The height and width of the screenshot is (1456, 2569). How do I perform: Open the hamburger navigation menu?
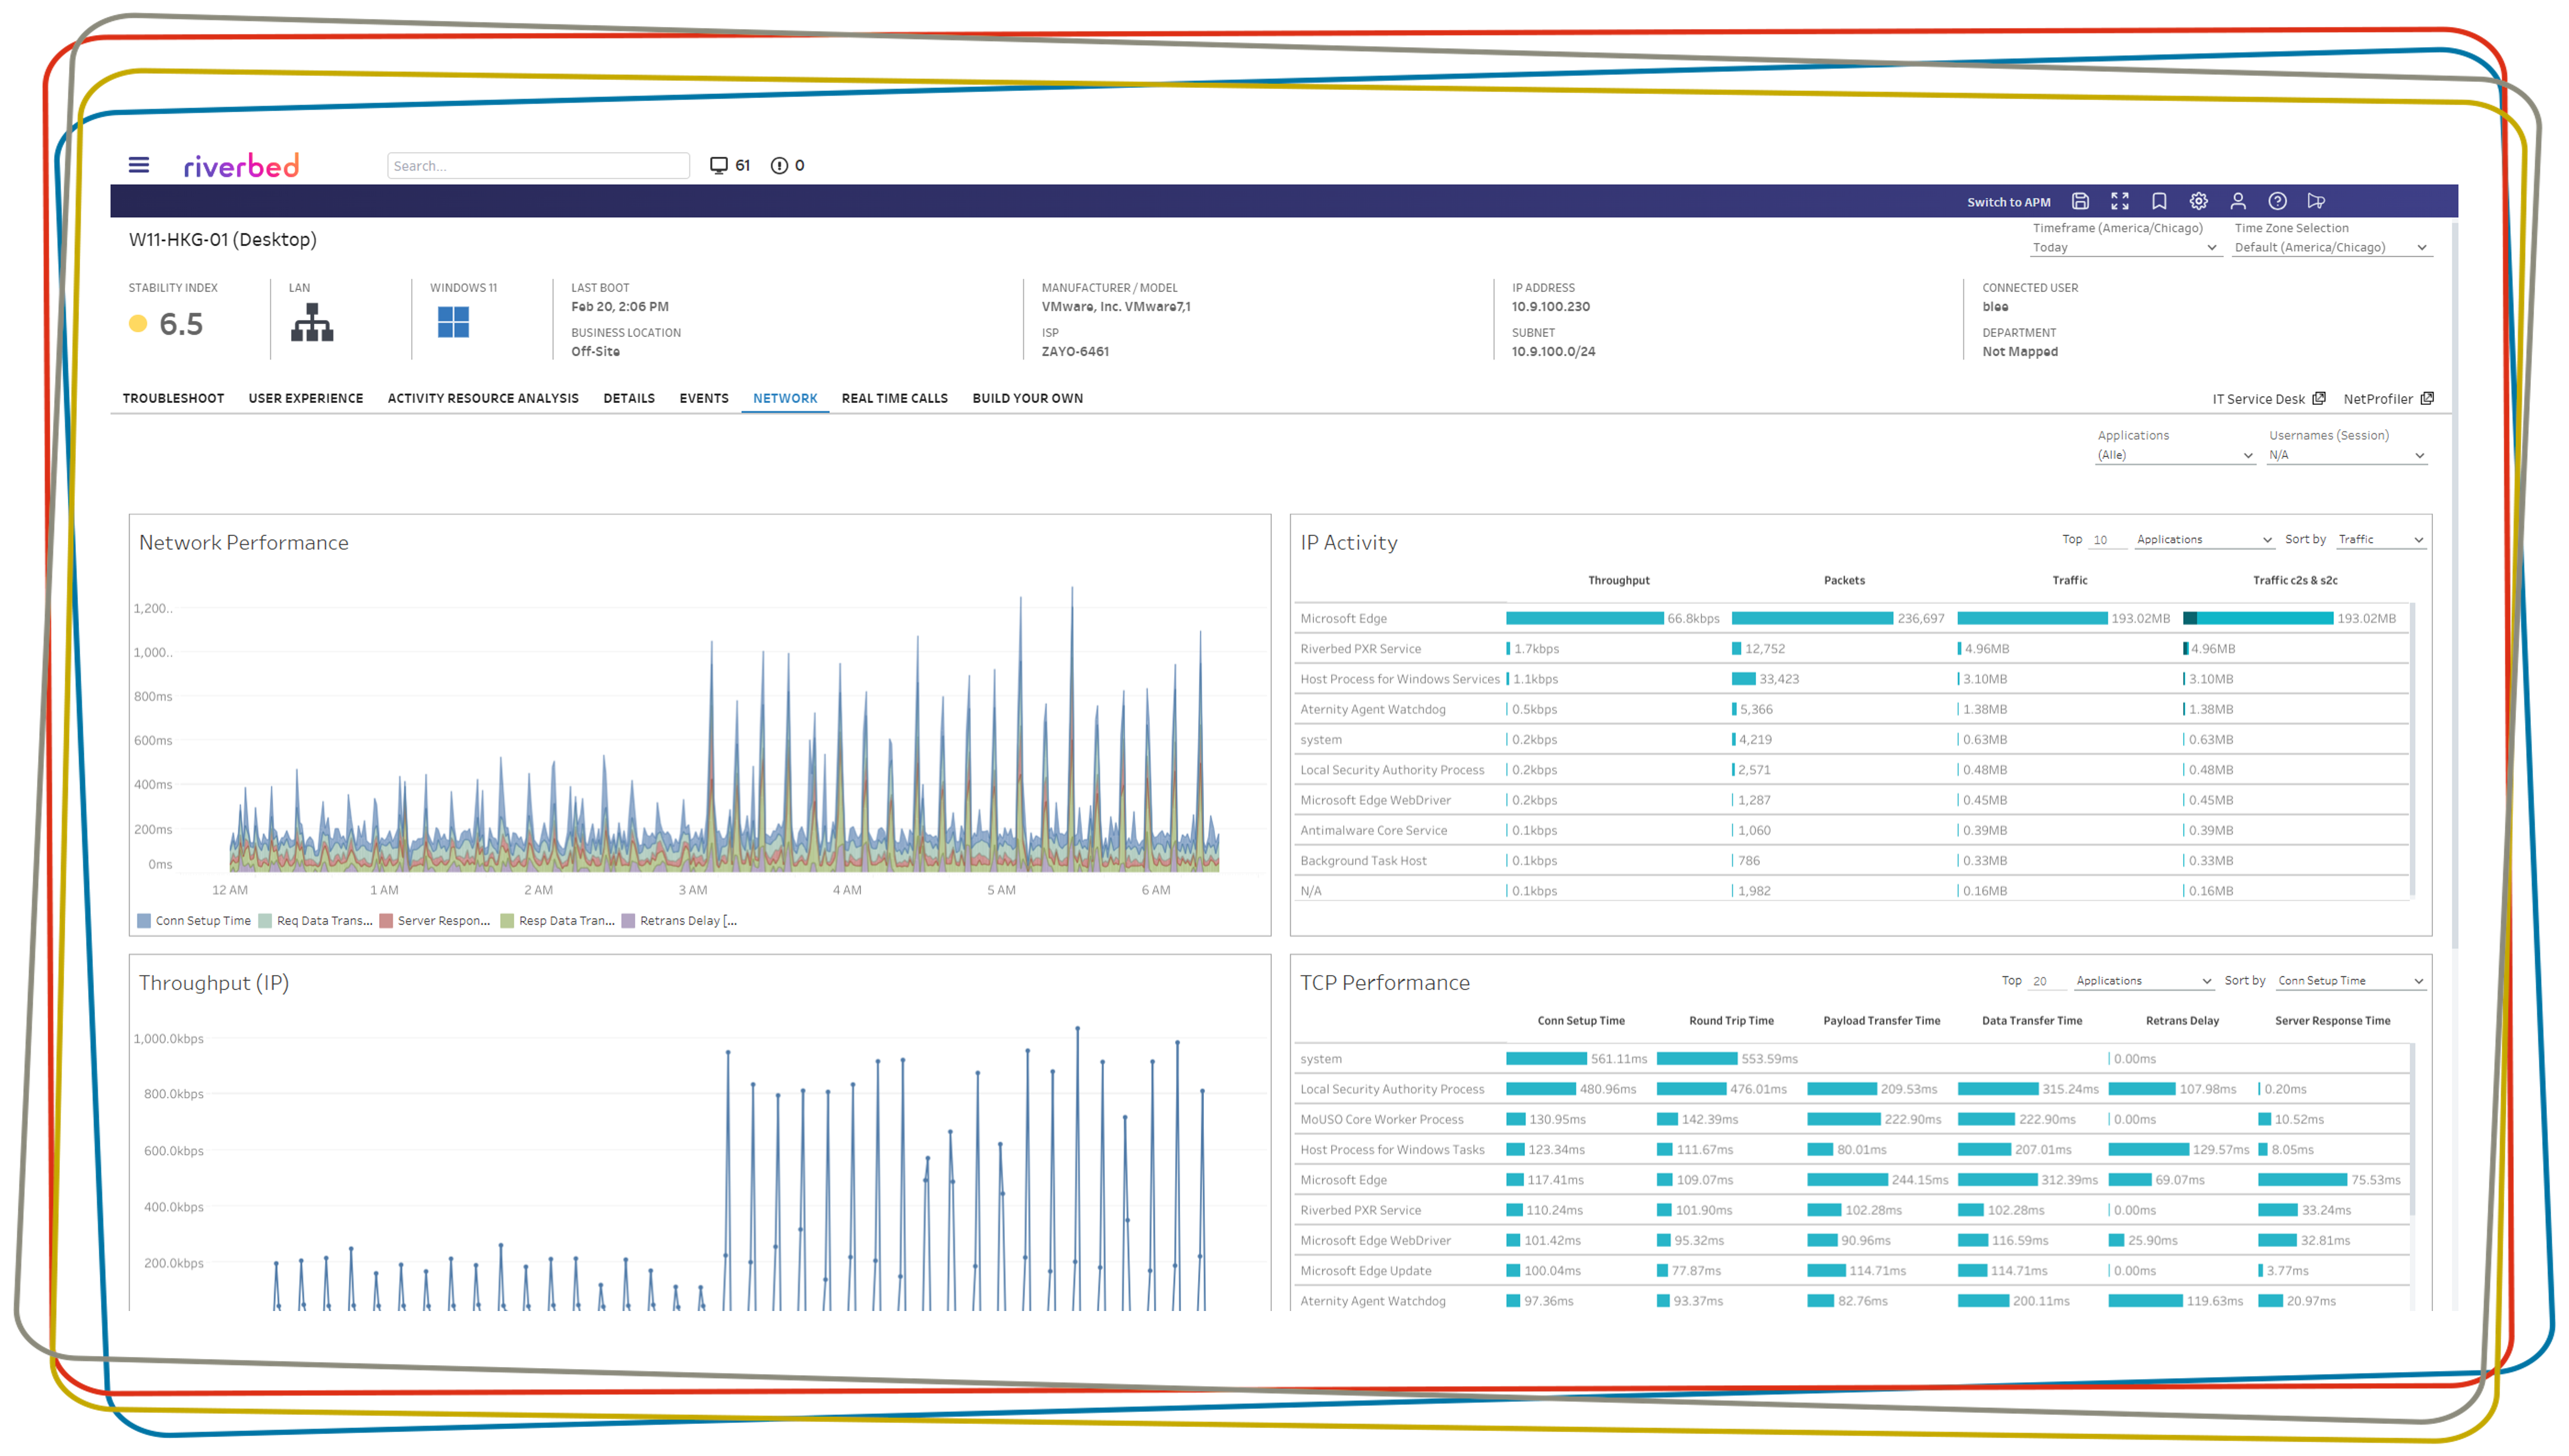click(x=139, y=165)
